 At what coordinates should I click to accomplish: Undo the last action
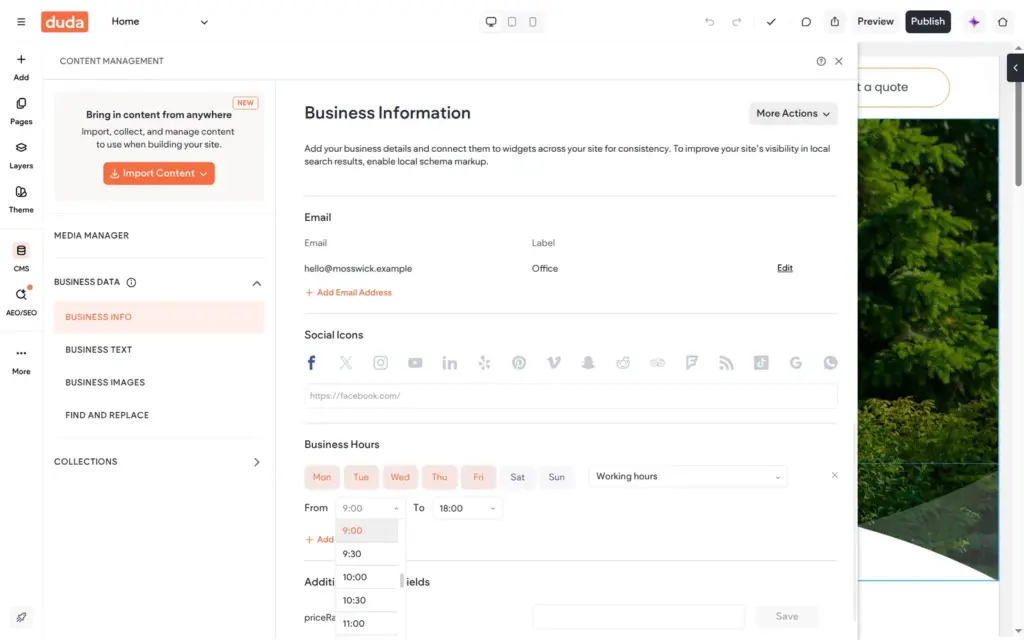pyautogui.click(x=709, y=22)
